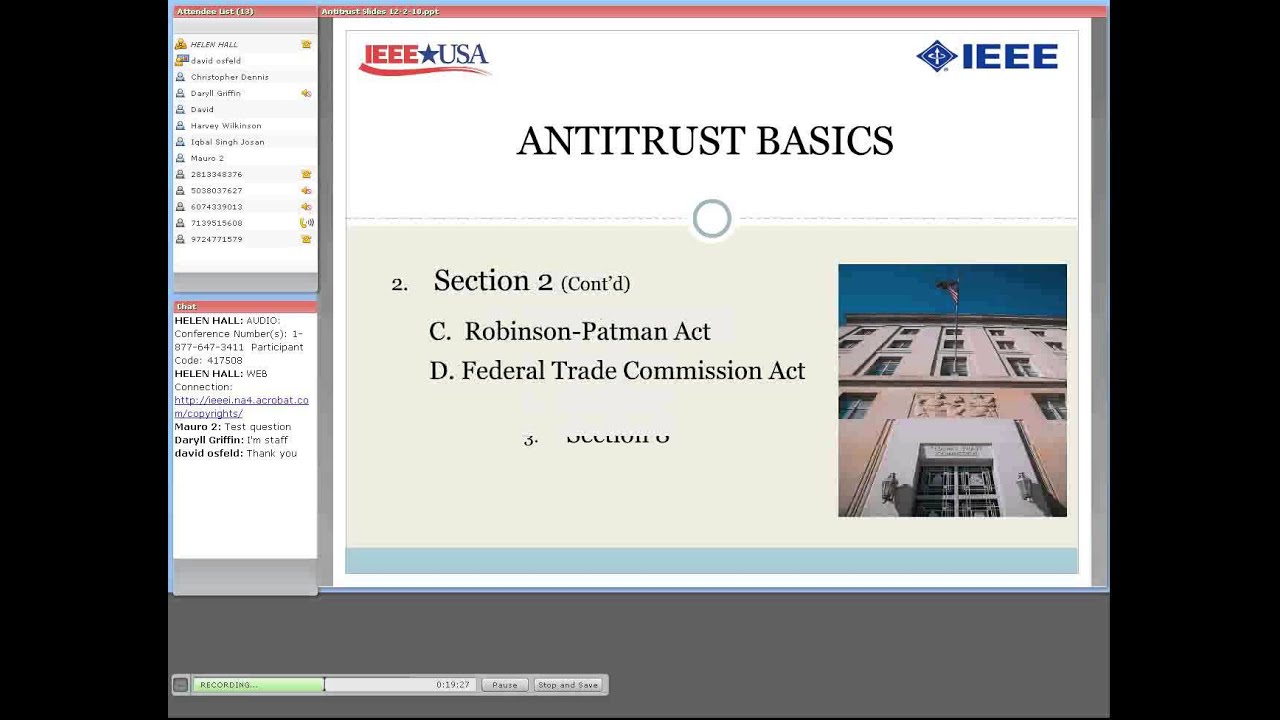Open the ieeei.na4.acrobat.com copyrights link in chat
Viewport: 1280px width, 720px height.
[x=241, y=407]
